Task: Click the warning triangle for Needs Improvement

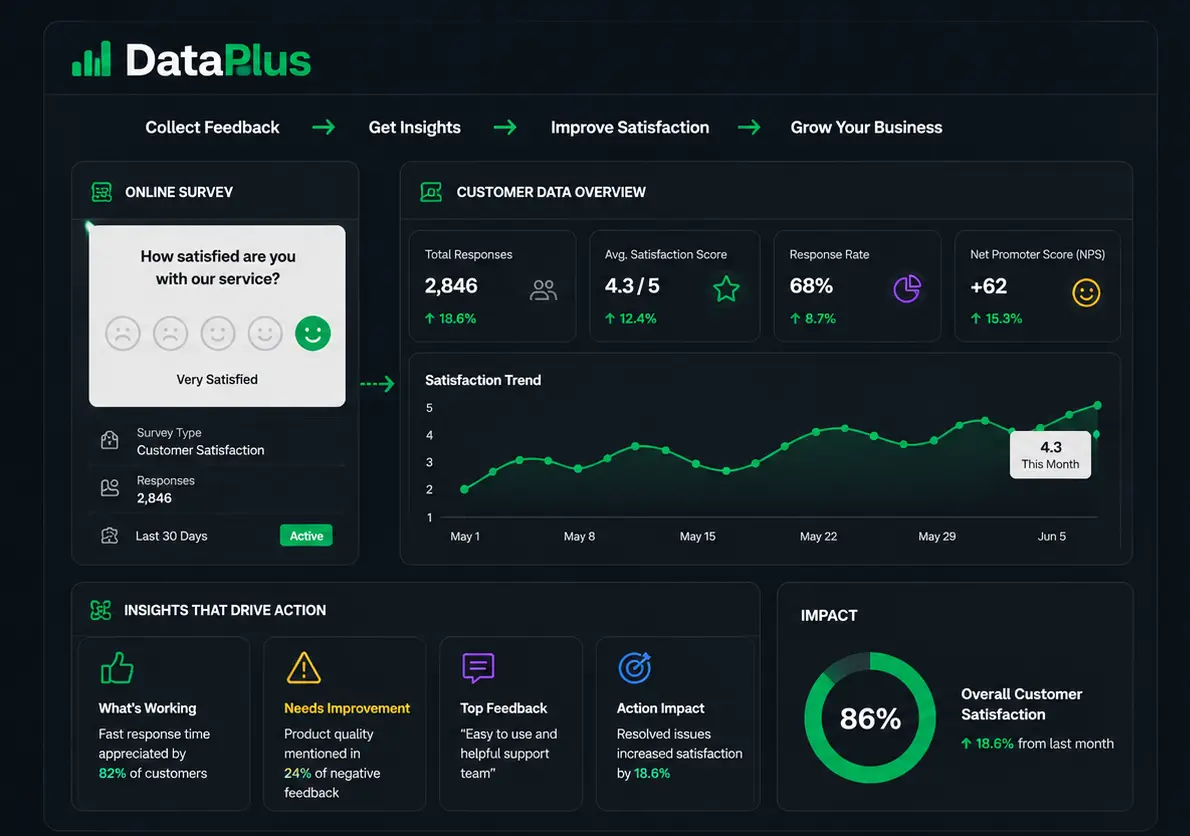Action: click(304, 668)
